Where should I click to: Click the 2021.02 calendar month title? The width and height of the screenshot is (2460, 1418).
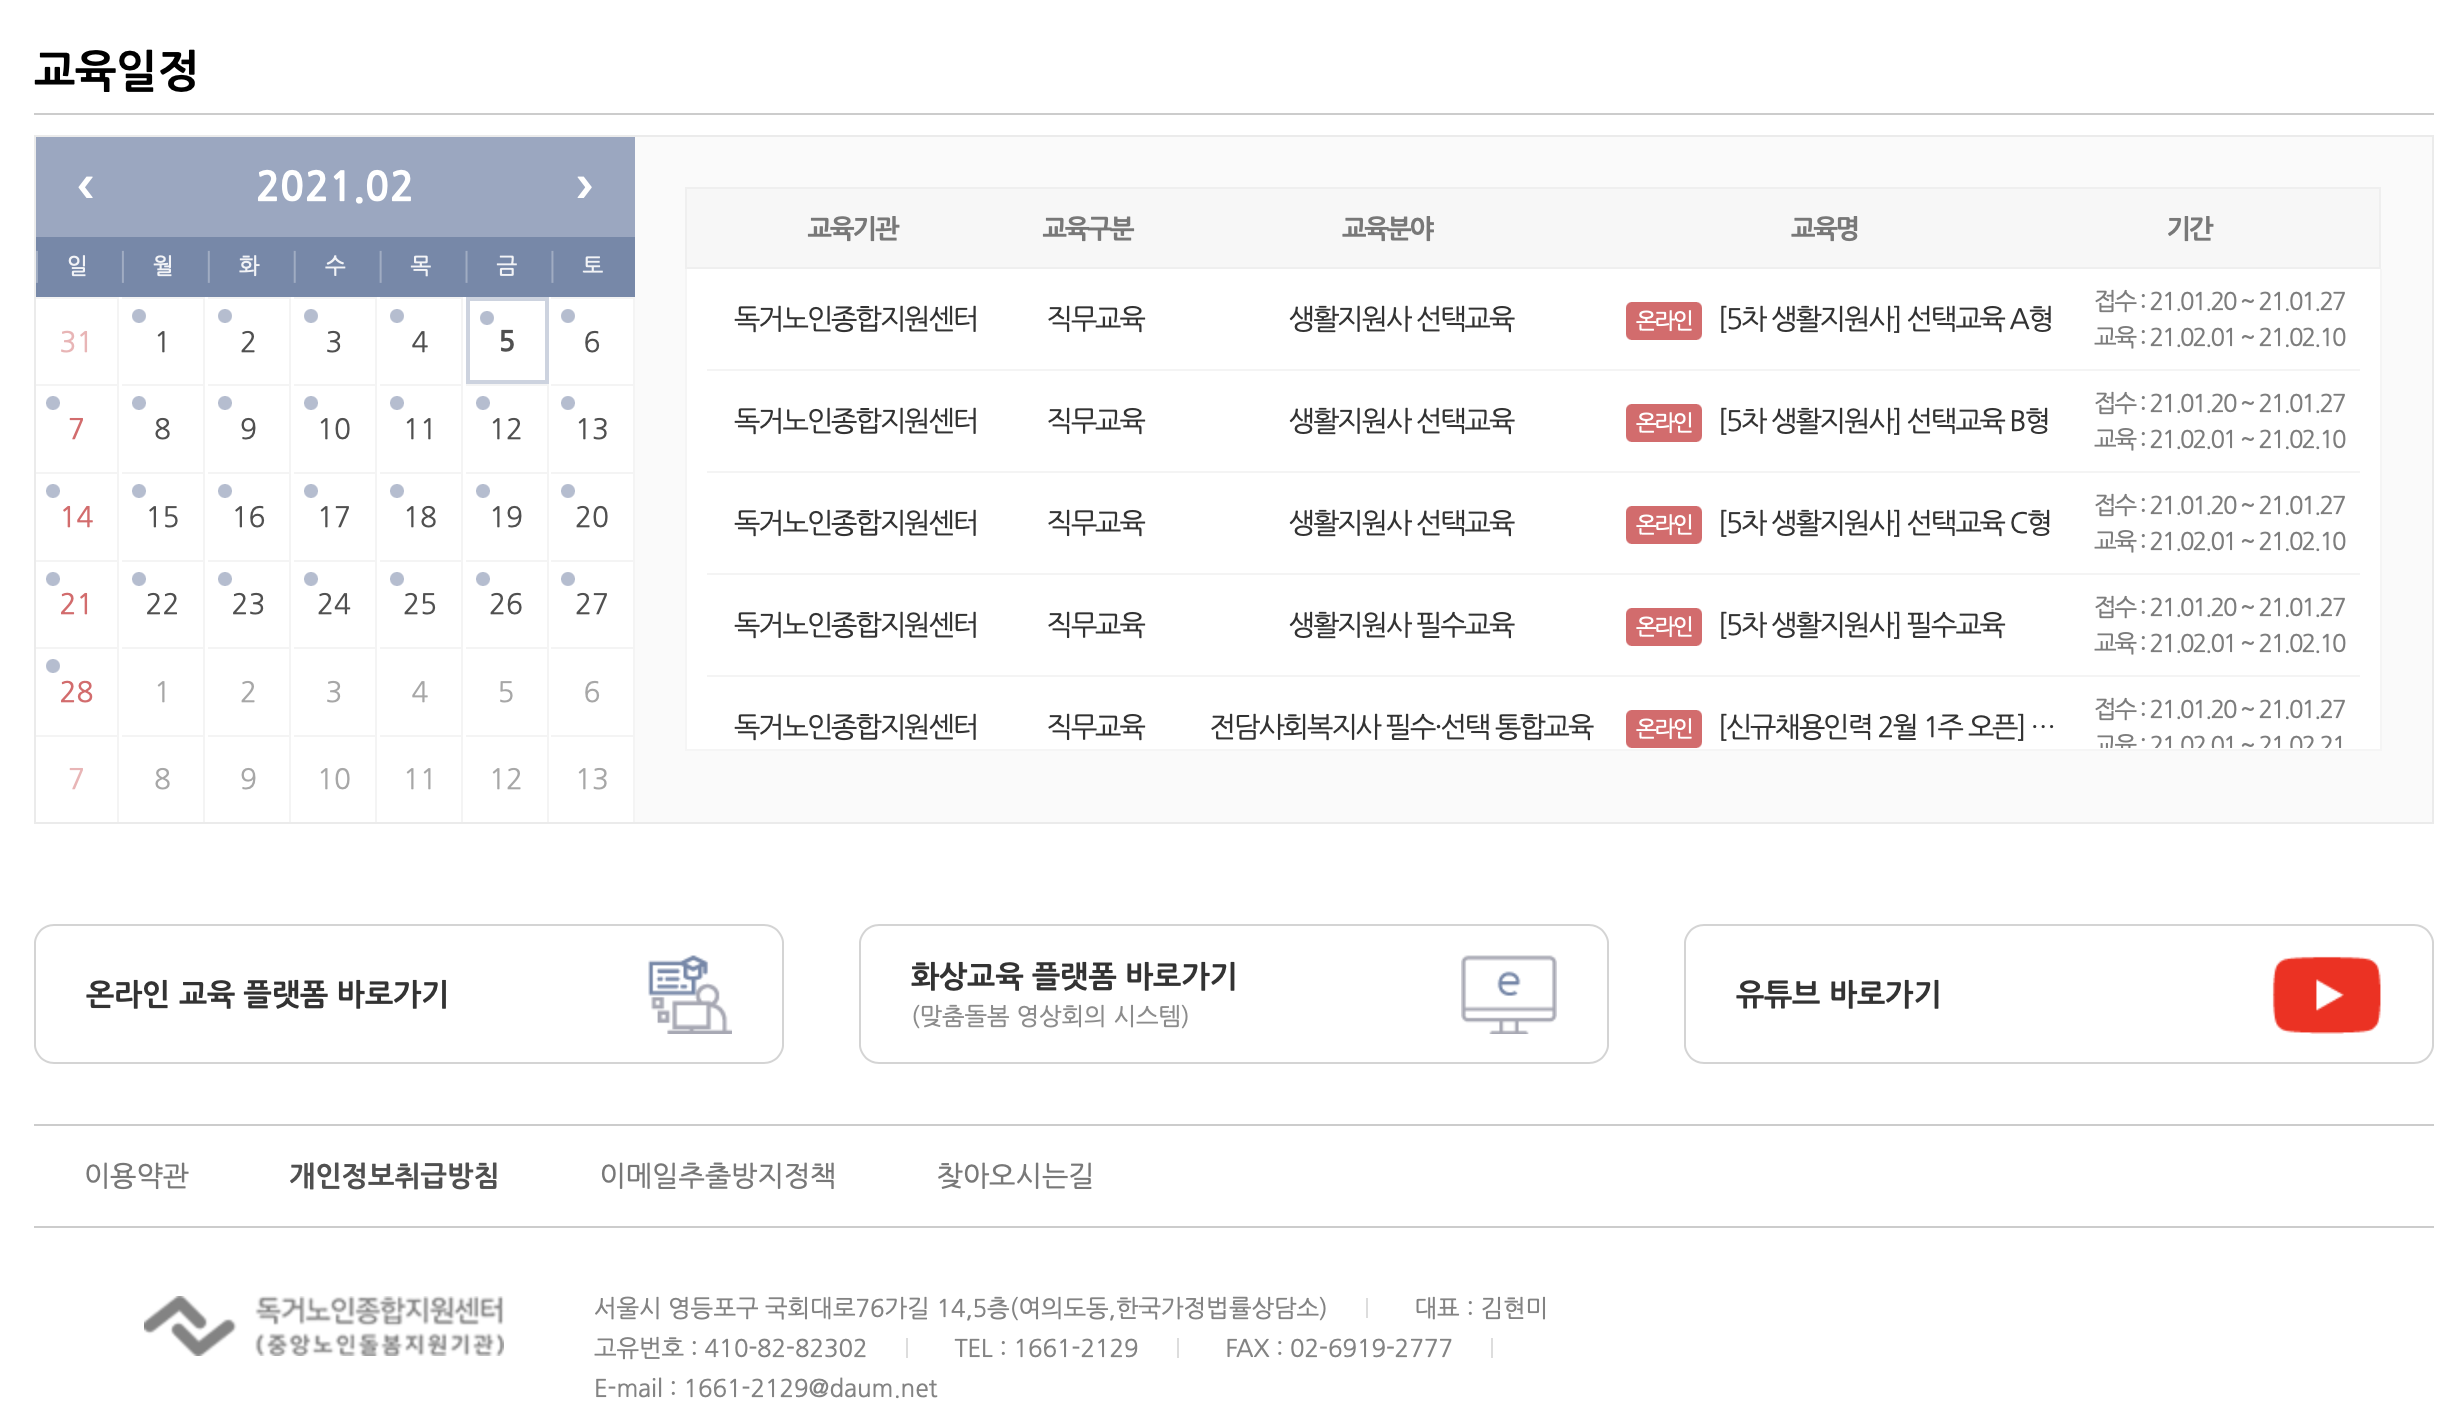tap(334, 187)
